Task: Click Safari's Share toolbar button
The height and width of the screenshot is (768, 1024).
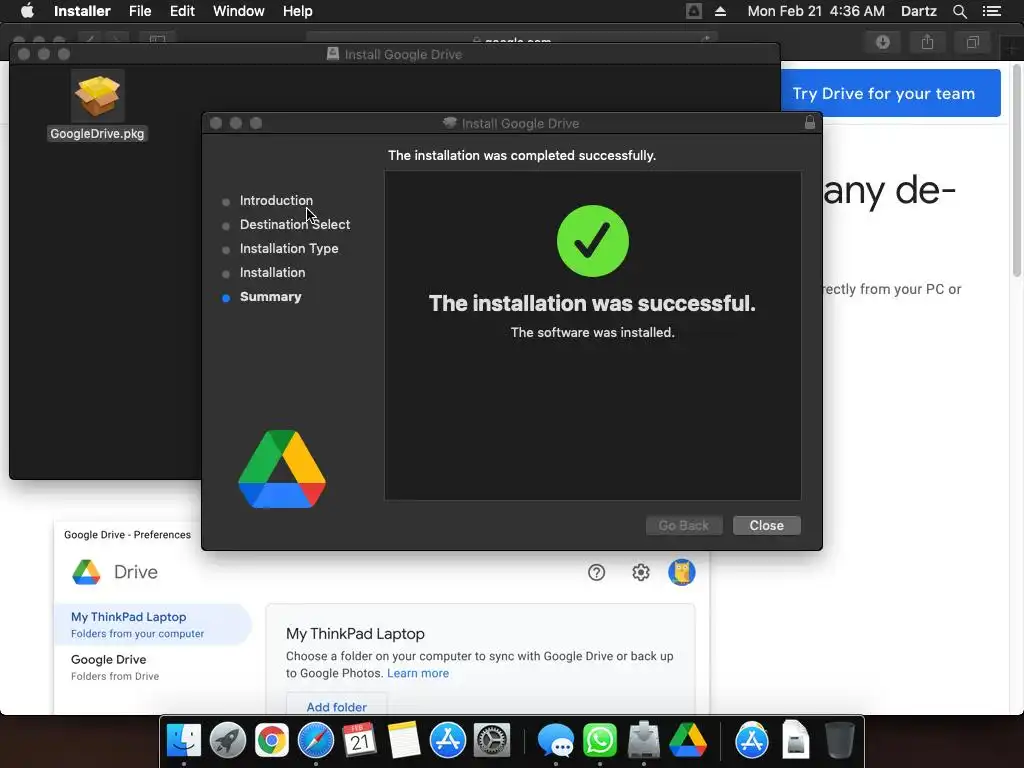Action: (x=927, y=42)
